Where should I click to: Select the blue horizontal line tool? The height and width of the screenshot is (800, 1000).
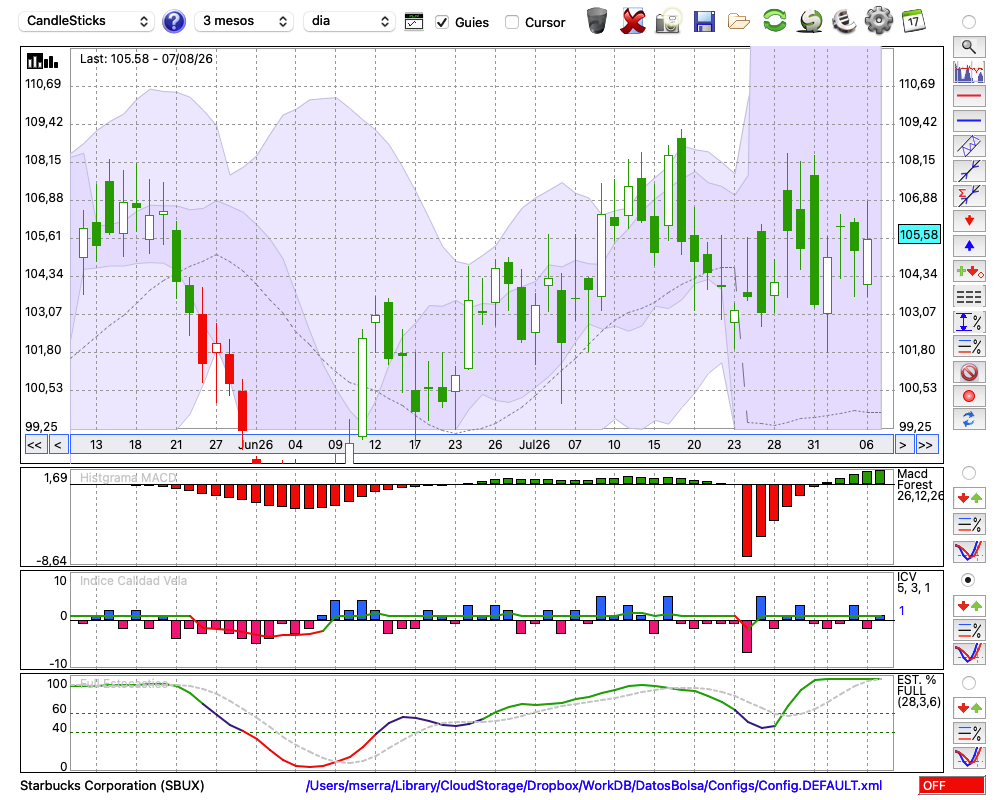[x=969, y=121]
